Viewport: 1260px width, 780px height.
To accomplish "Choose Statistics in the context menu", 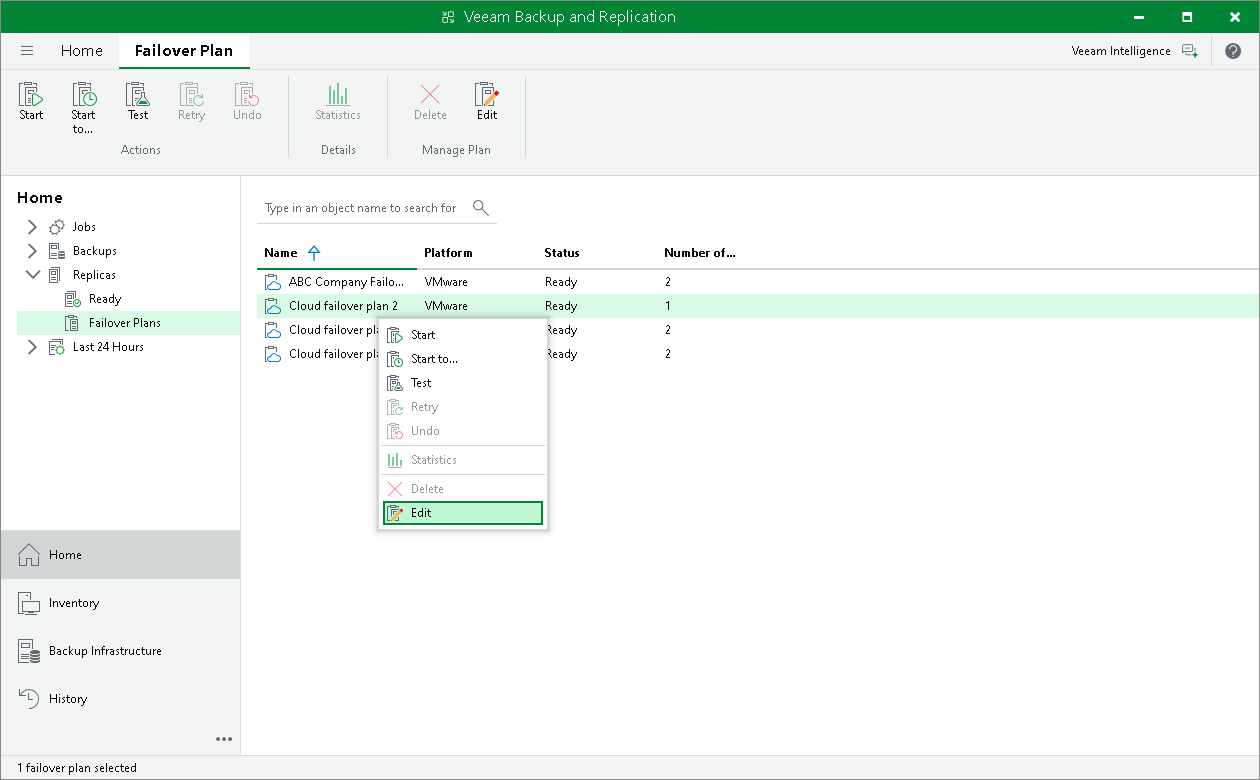I will [x=463, y=460].
